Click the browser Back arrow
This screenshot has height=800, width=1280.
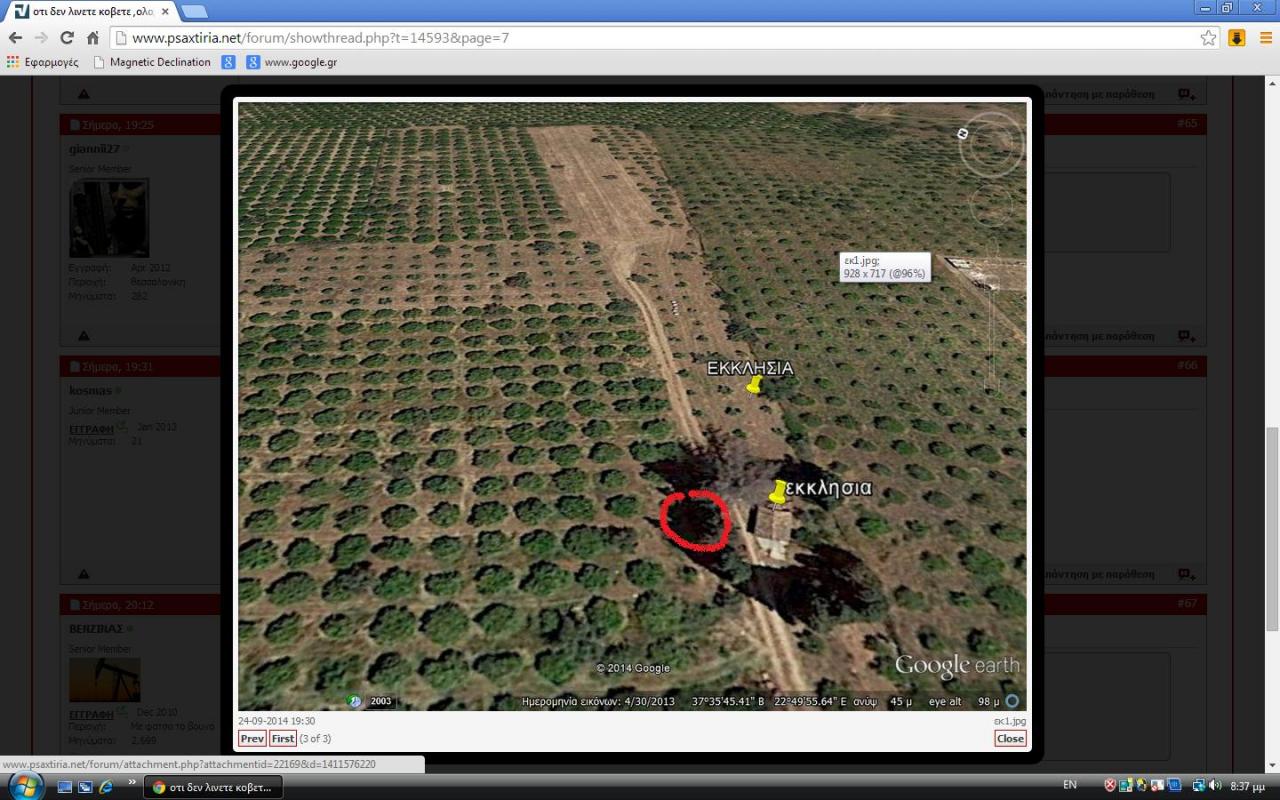coord(15,38)
